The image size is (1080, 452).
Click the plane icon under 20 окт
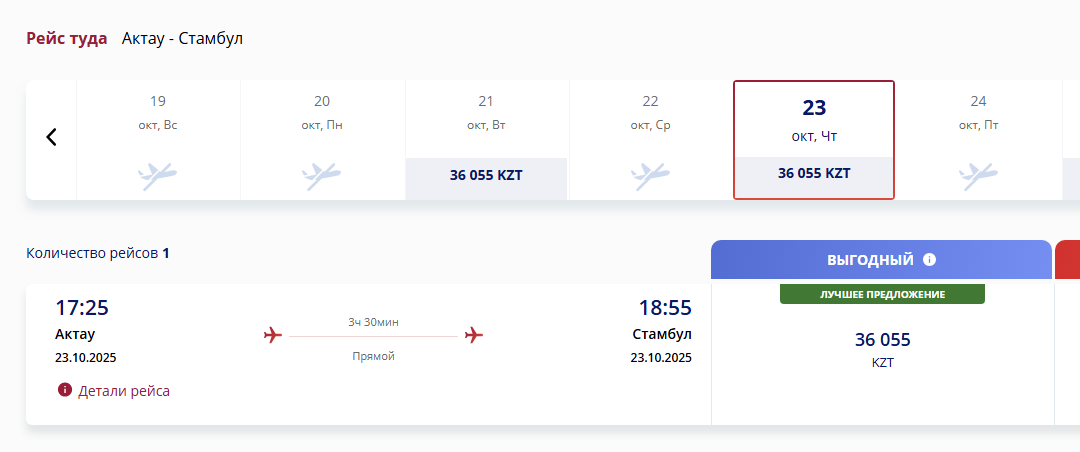[x=322, y=176]
